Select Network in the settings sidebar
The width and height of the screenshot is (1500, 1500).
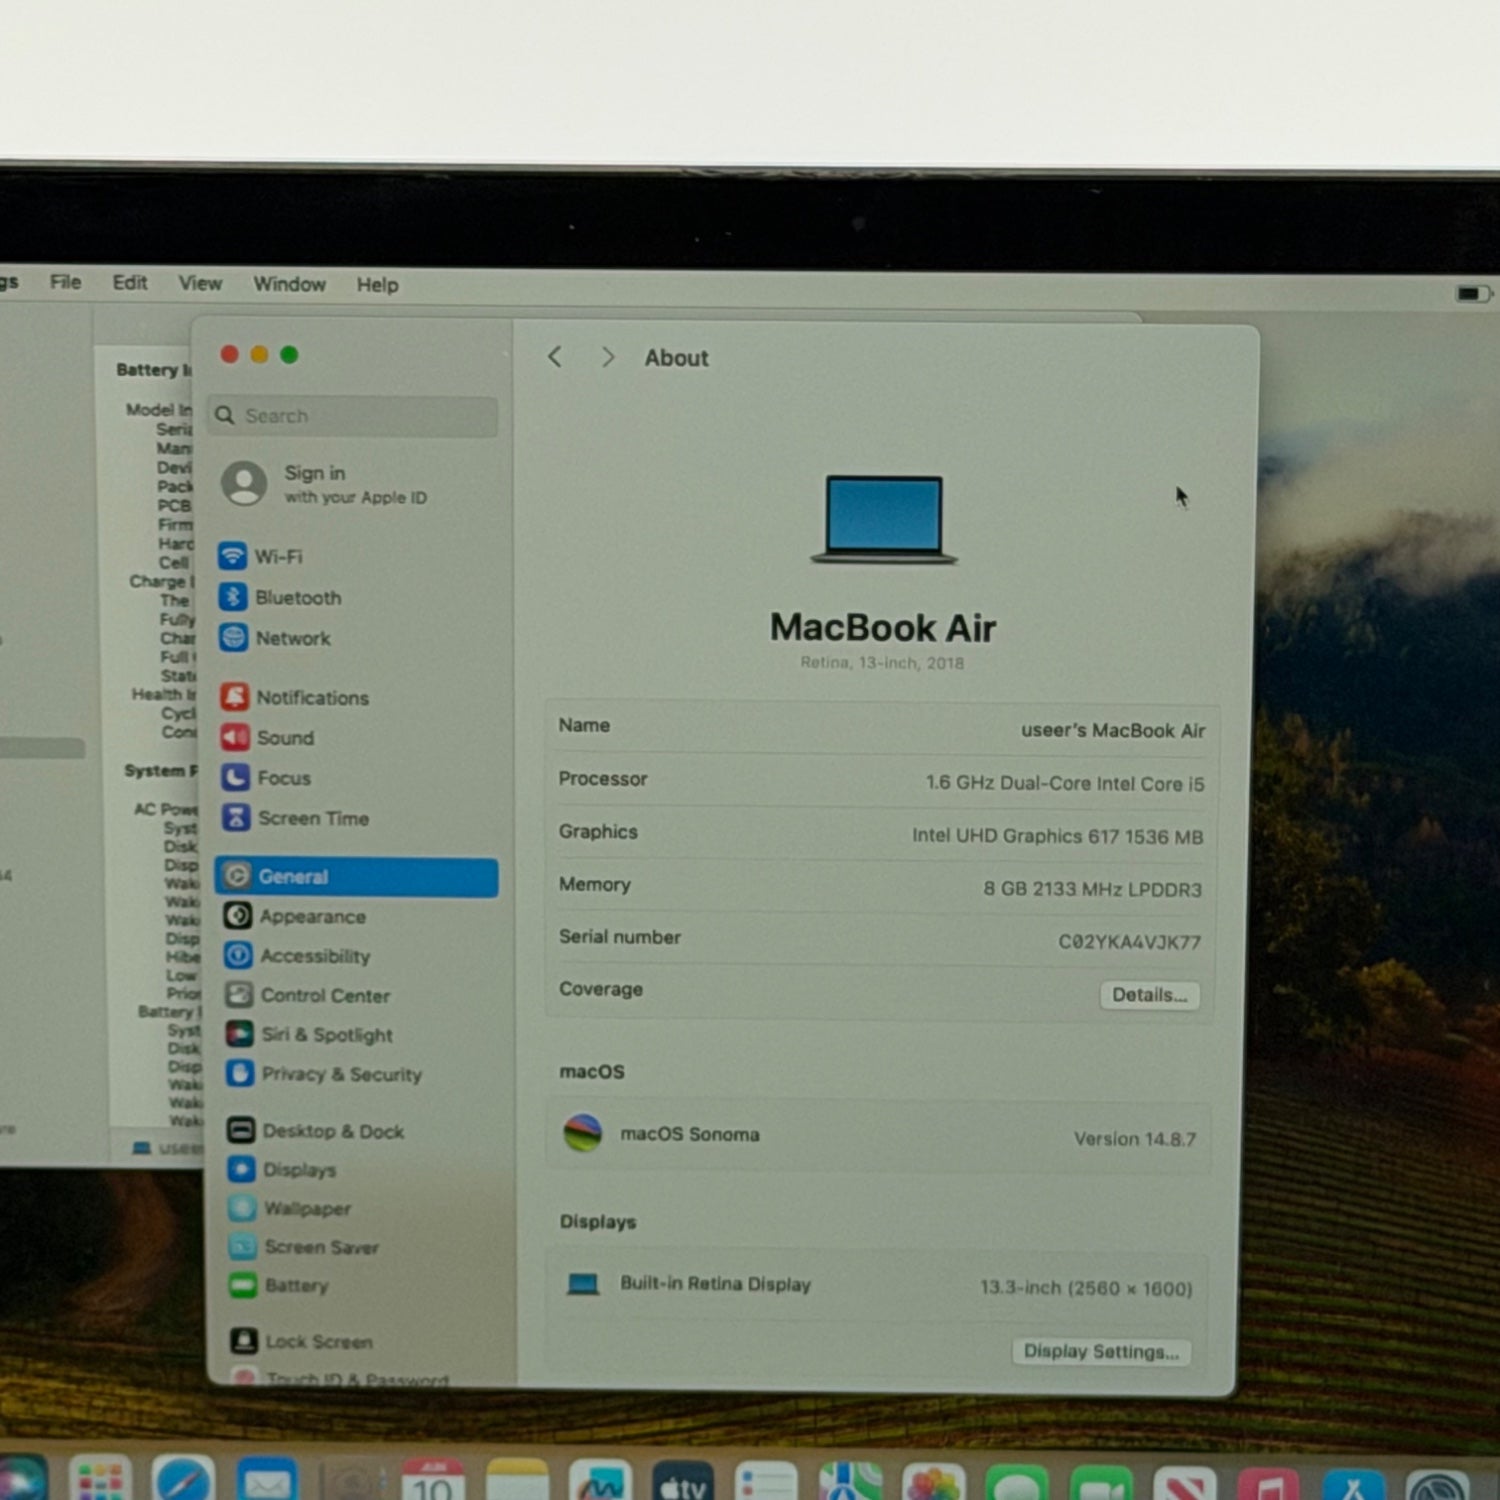pyautogui.click(x=275, y=638)
